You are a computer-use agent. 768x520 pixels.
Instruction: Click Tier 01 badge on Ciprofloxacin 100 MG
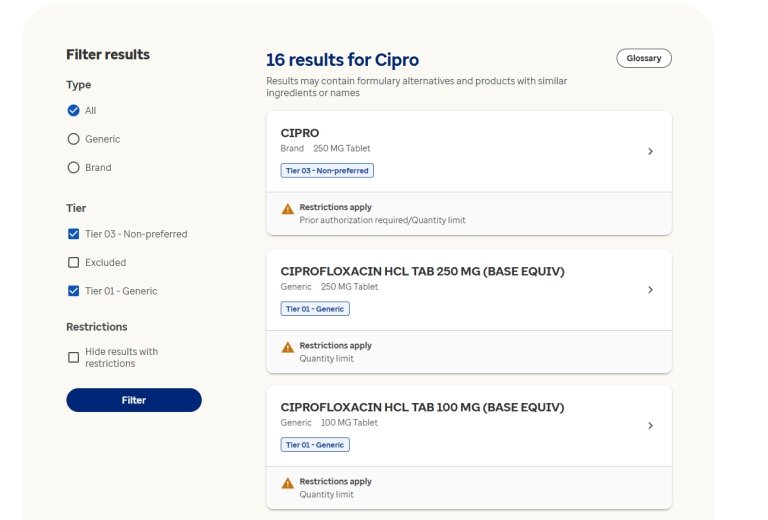315,445
